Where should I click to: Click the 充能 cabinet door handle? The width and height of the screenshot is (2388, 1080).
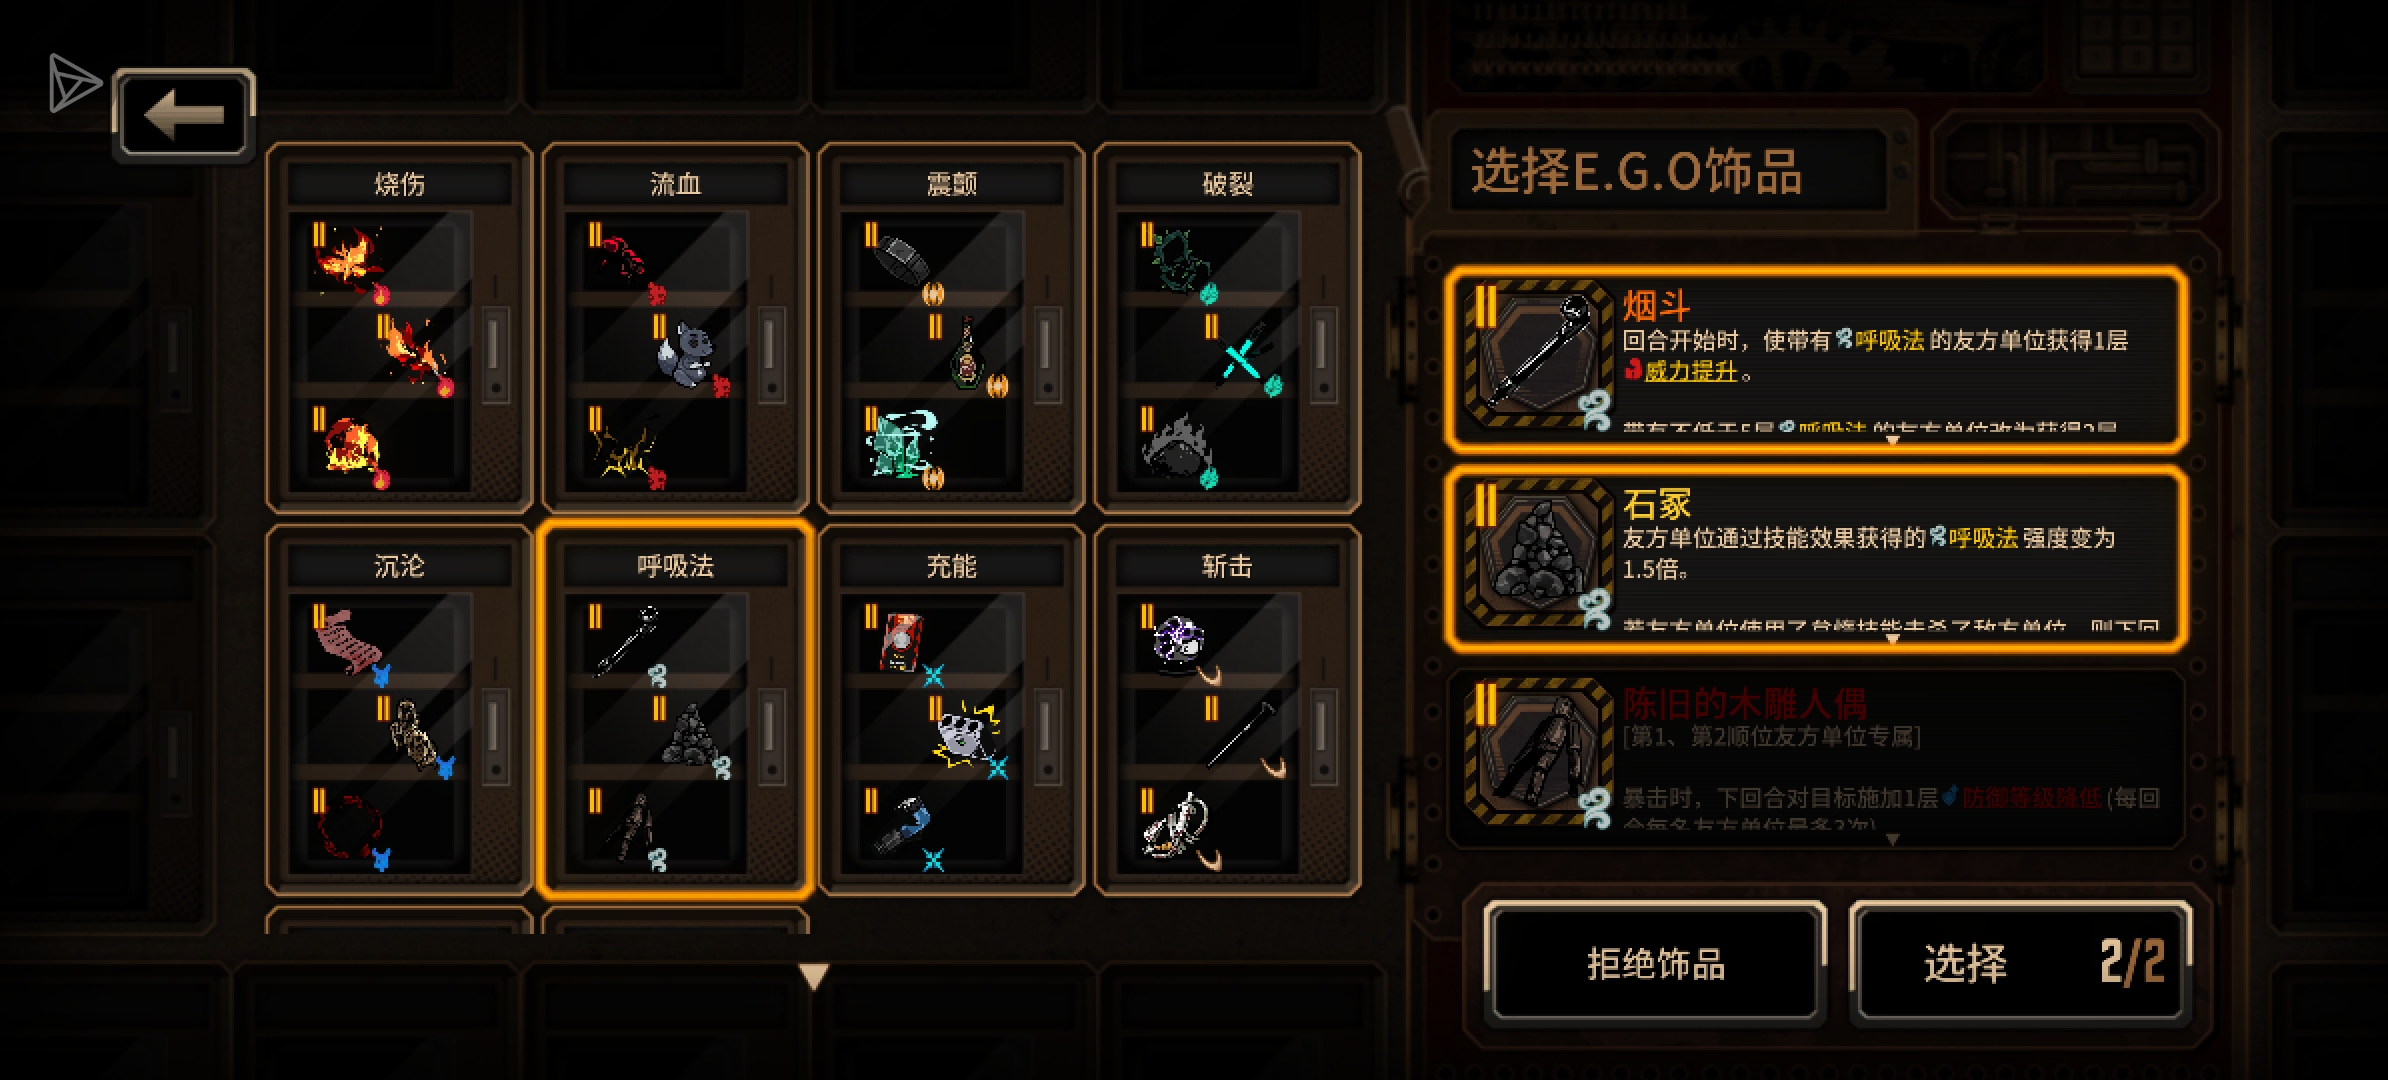(1046, 736)
